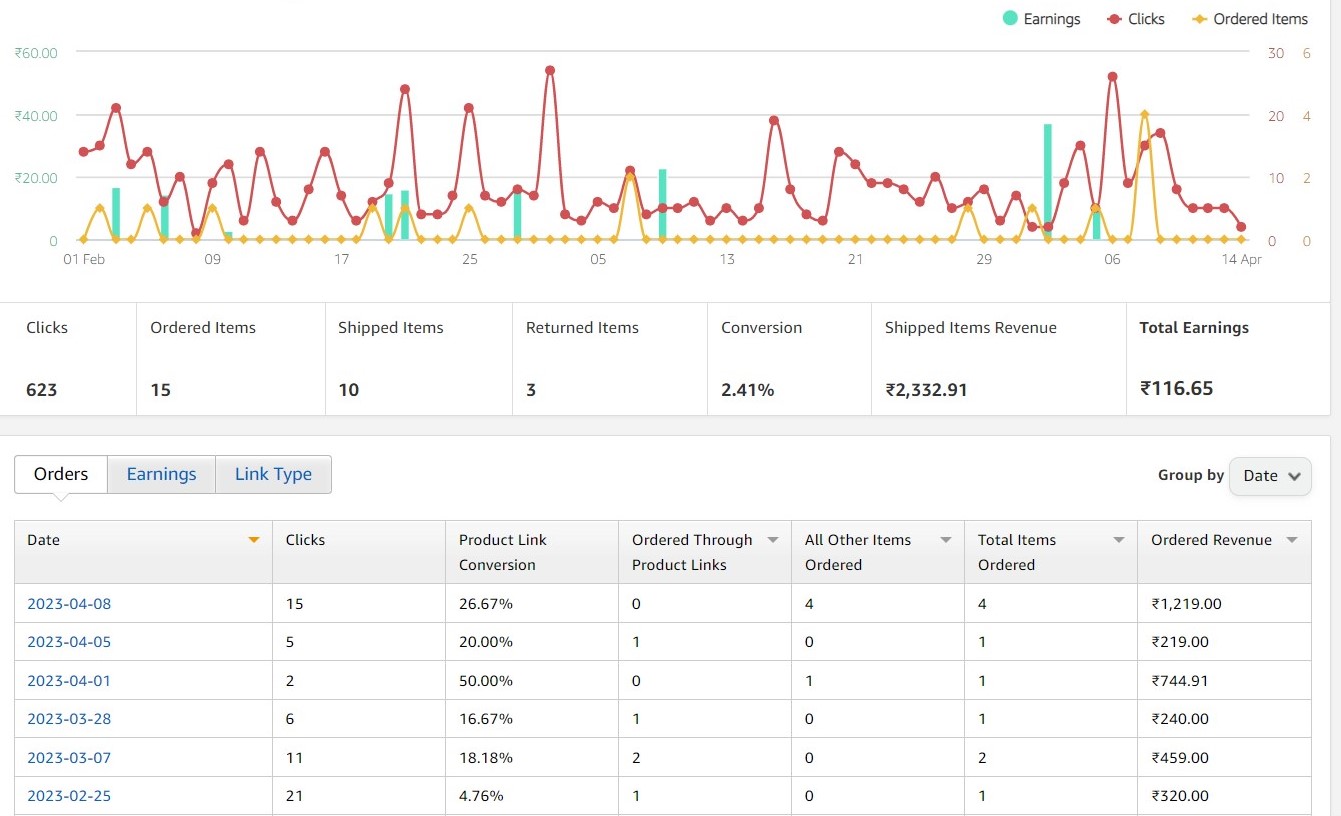1341x816 pixels.
Task: Select the Orders tab
Action: 60,473
